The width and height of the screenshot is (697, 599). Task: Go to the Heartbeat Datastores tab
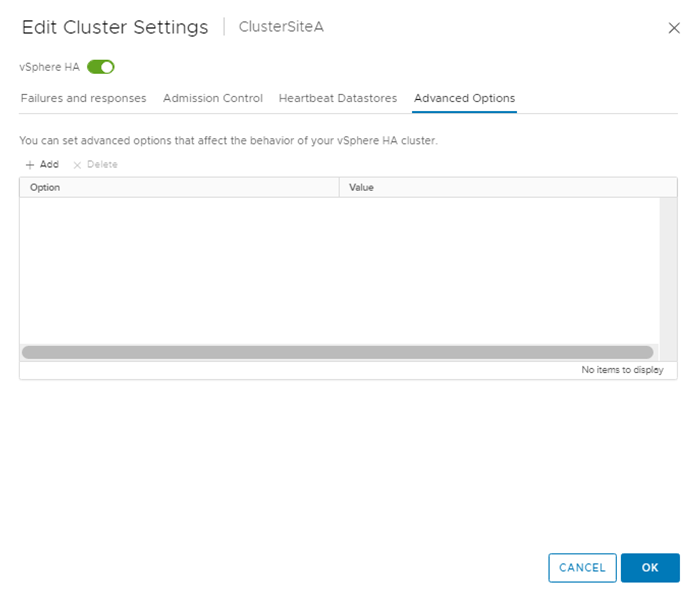337,98
